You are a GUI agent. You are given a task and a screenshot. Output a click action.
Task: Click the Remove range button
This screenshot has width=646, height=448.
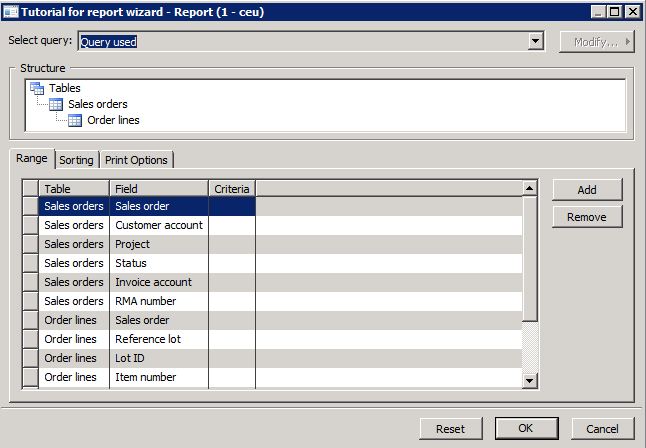point(587,217)
